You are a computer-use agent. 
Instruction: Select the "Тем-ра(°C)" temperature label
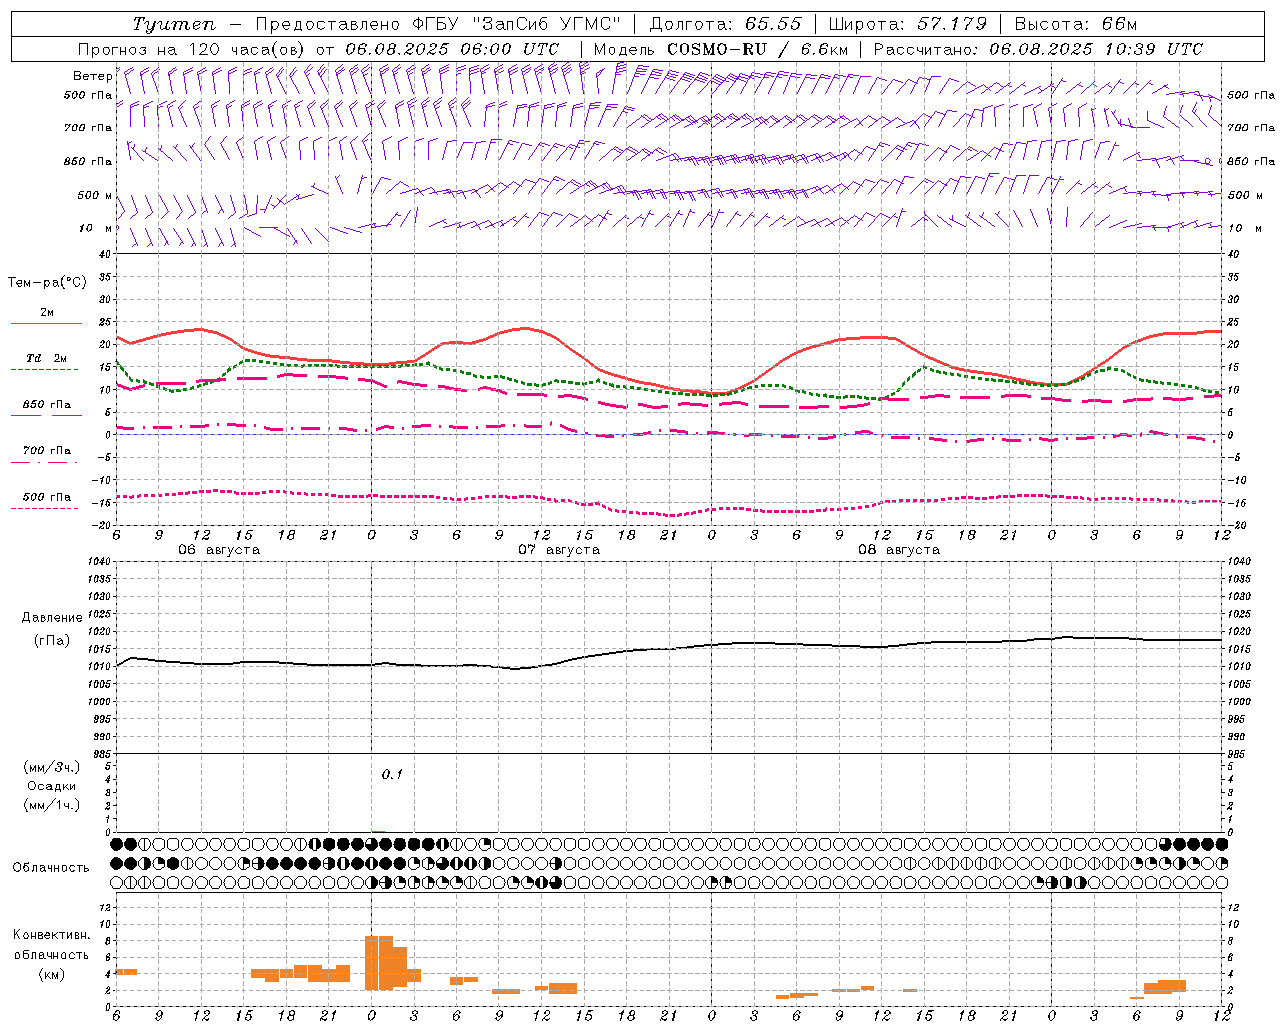pos(47,283)
